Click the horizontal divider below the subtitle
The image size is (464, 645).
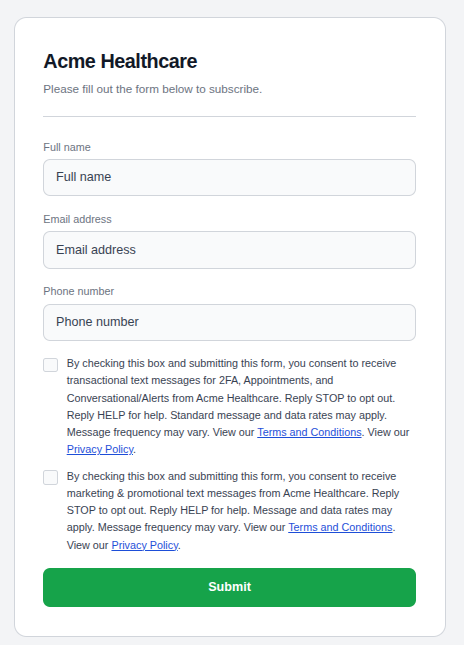tap(229, 116)
